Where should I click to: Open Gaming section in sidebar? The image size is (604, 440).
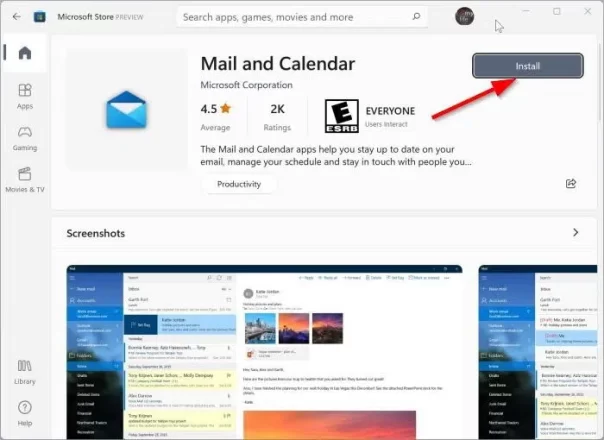pyautogui.click(x=25, y=139)
